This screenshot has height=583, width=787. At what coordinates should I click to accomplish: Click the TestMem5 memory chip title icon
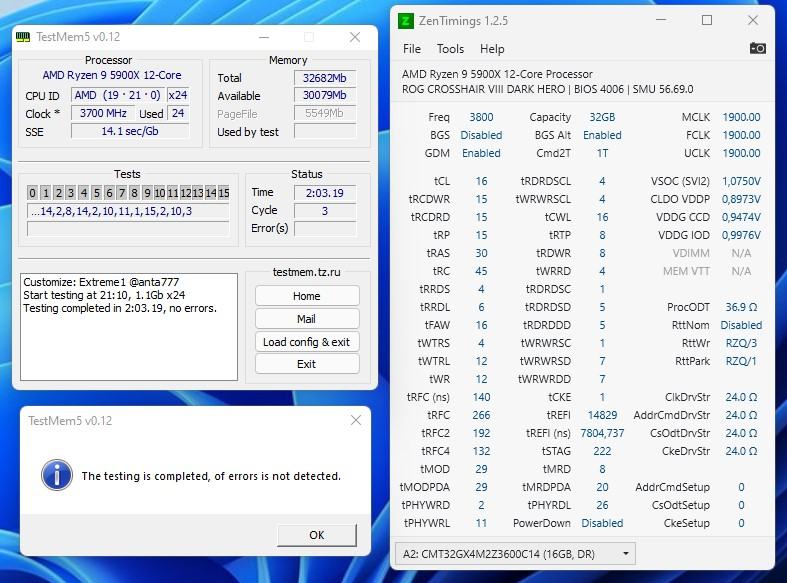(x=23, y=37)
